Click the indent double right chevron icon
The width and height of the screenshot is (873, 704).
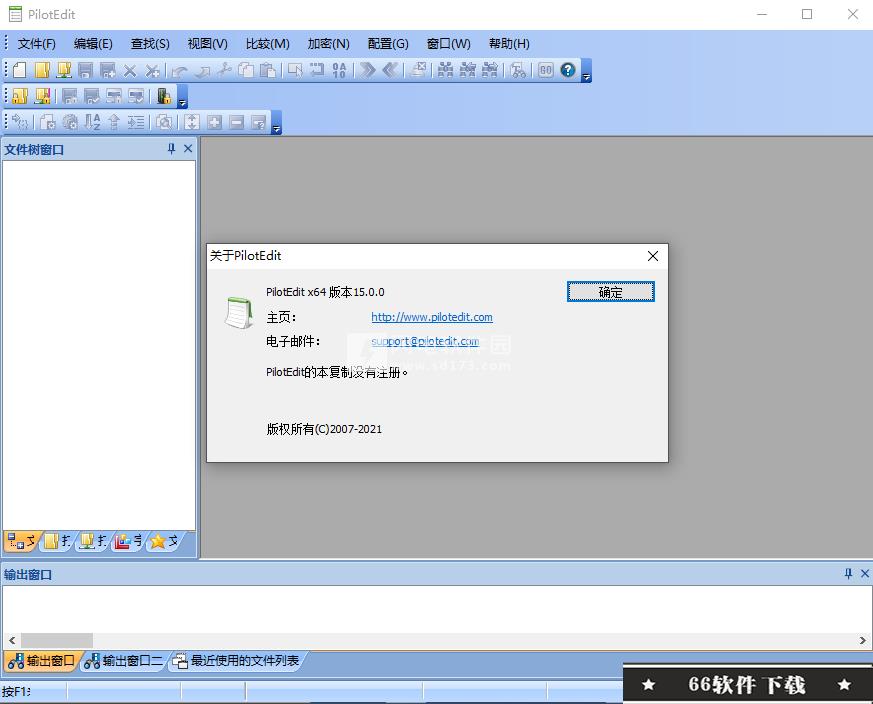pyautogui.click(x=367, y=70)
